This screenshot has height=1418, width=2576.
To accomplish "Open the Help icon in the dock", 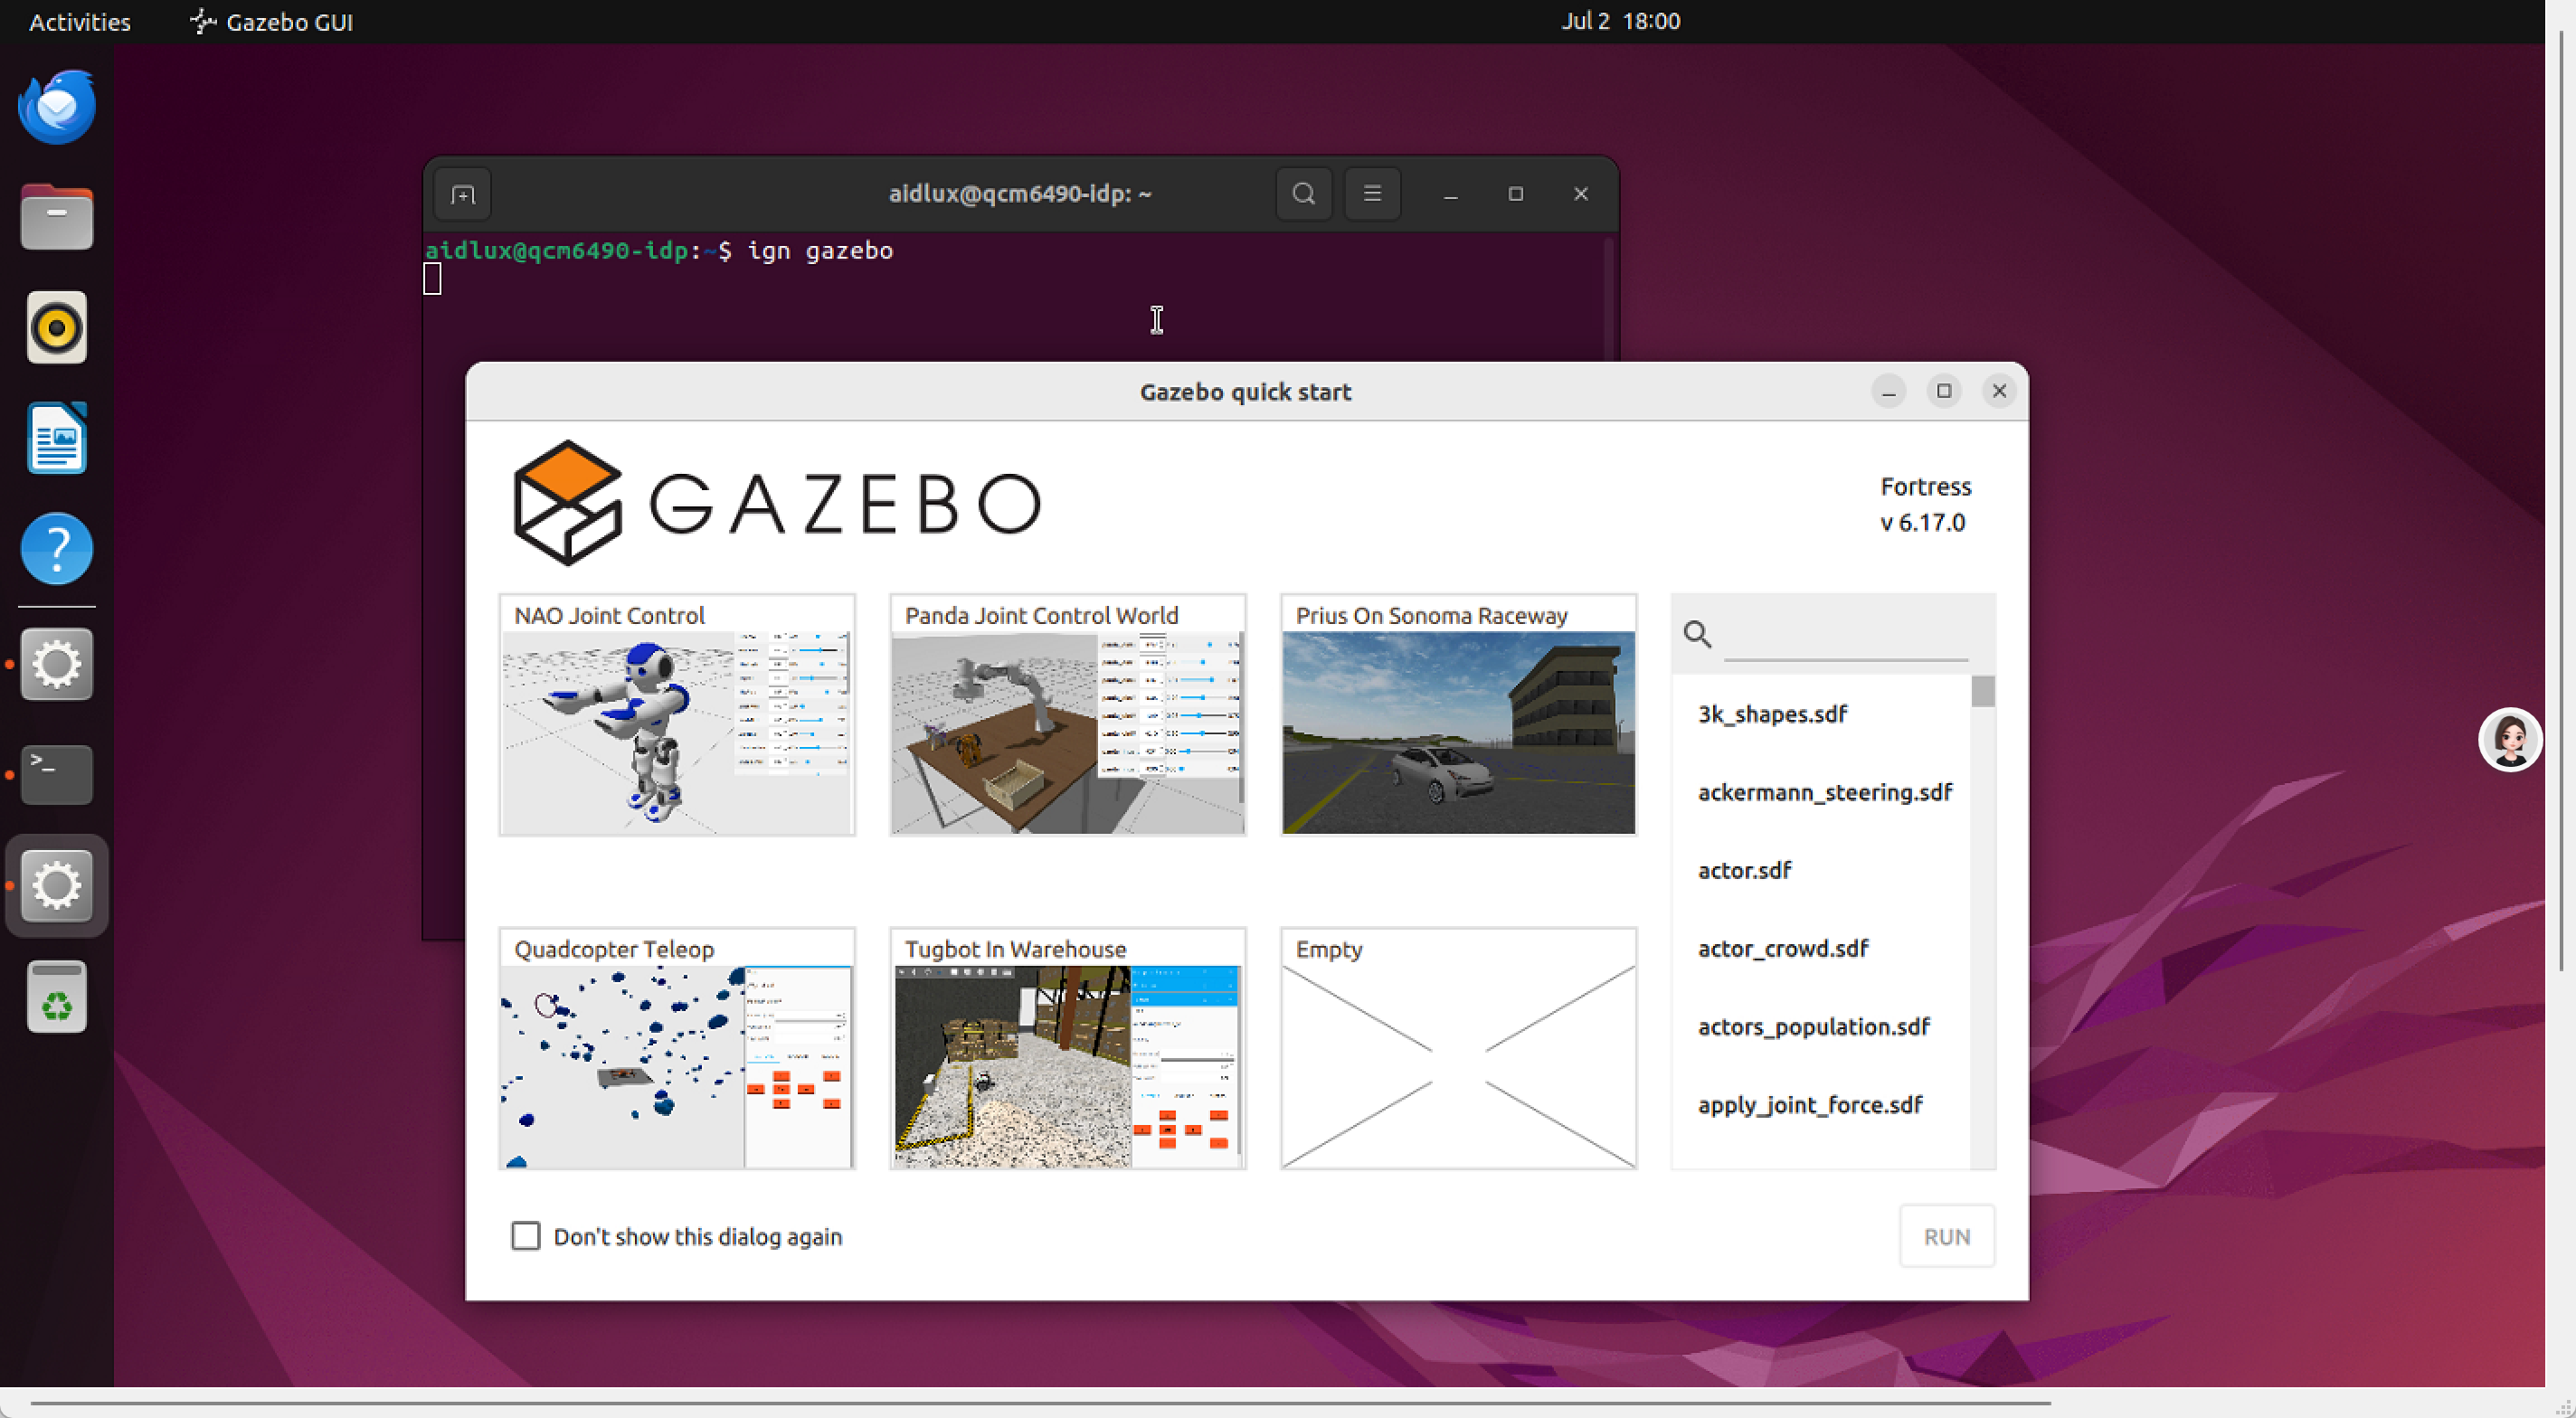I will point(56,548).
